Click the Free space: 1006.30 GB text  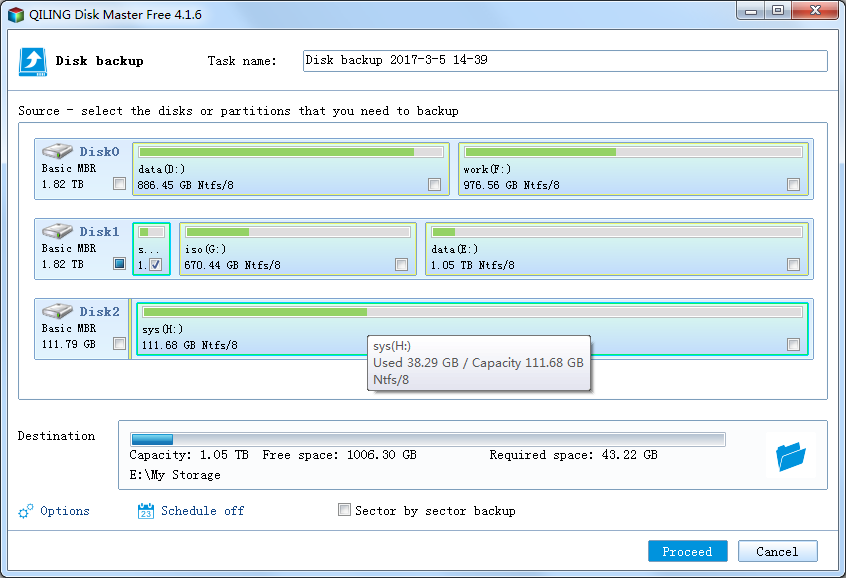339,455
